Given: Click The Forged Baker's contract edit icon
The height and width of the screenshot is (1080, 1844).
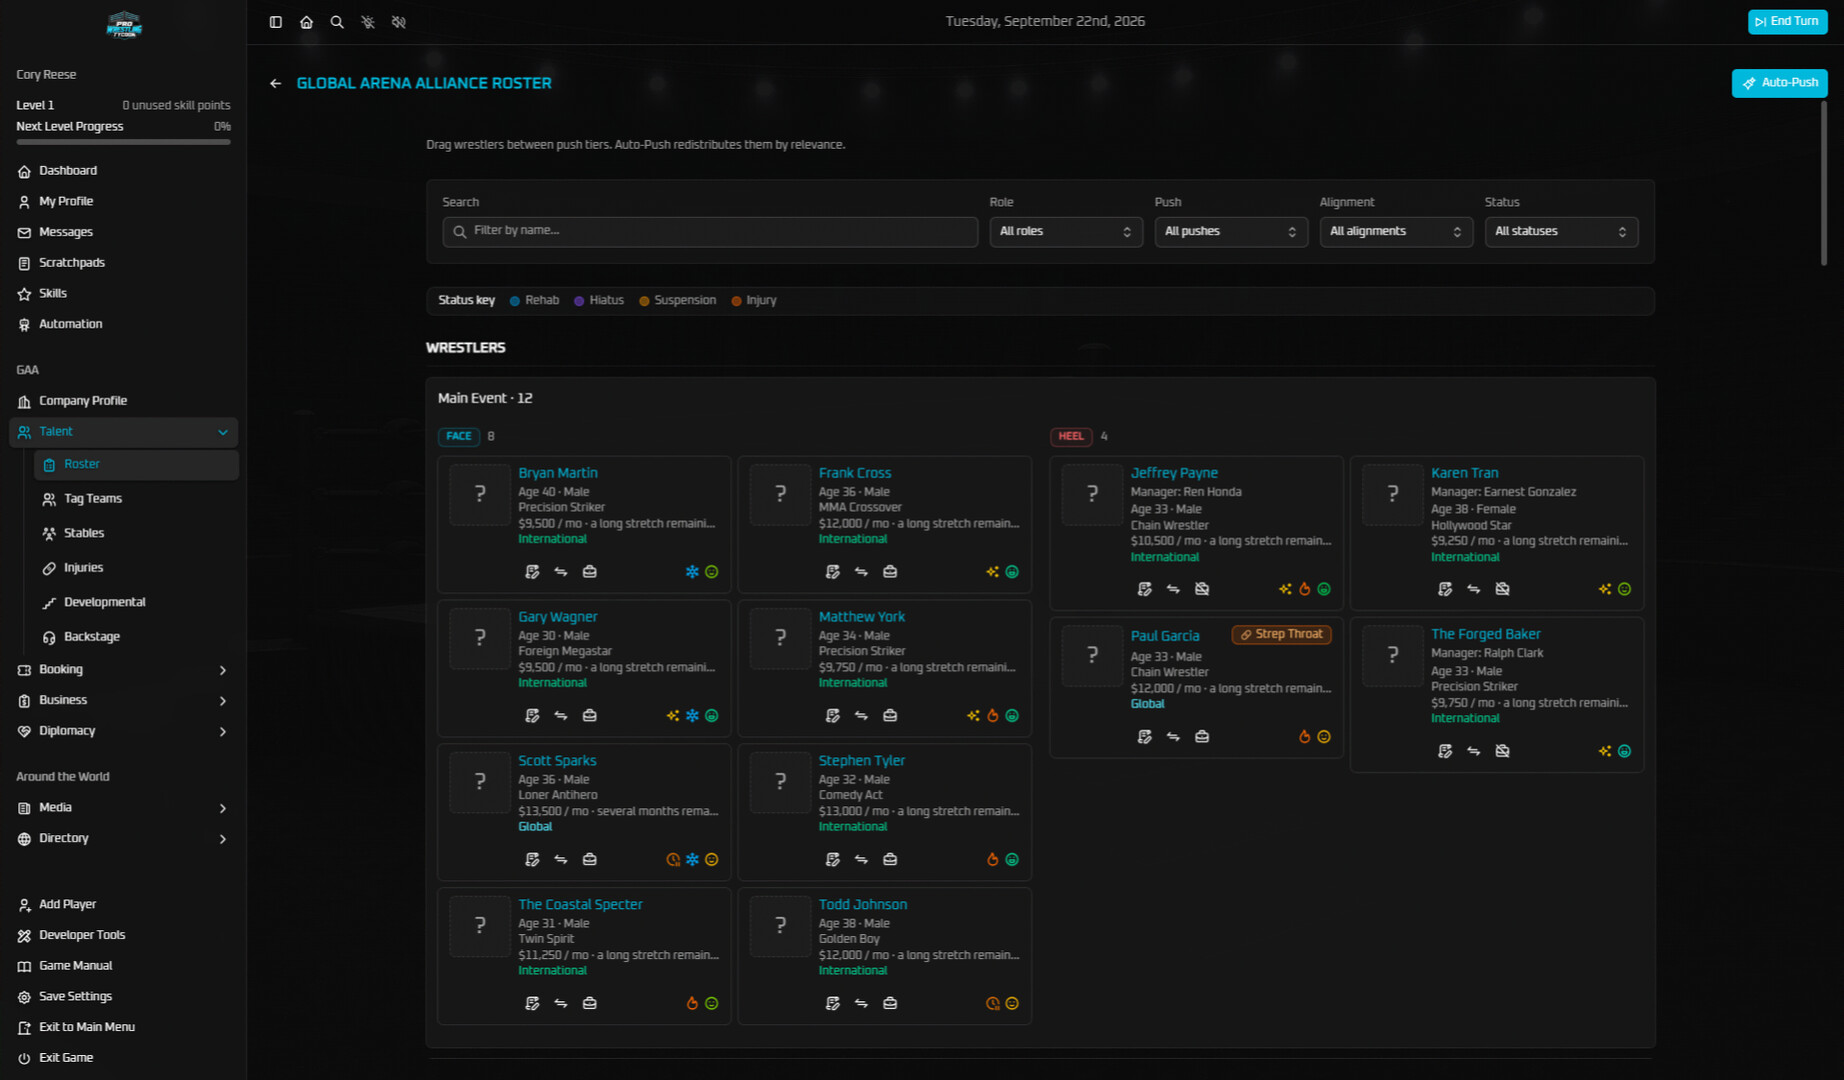Looking at the screenshot, I should [1445, 751].
